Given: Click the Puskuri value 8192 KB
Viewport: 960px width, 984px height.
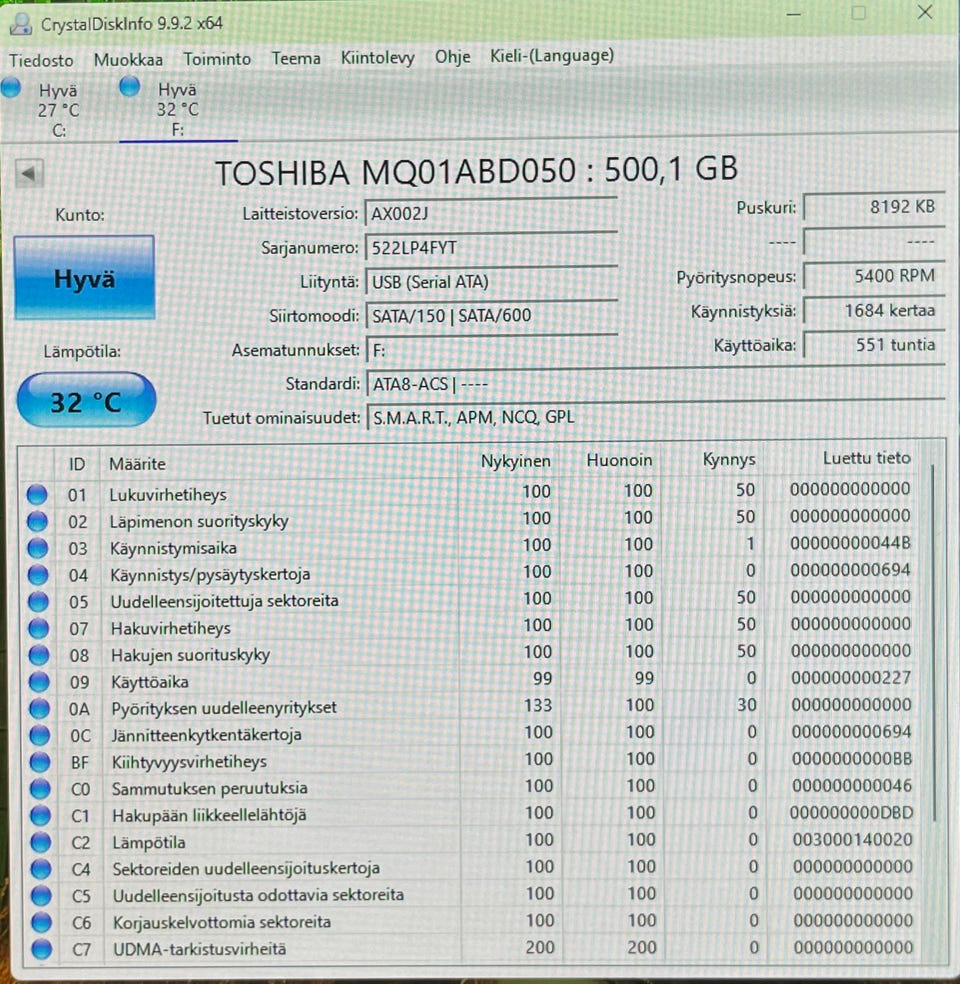Looking at the screenshot, I should point(874,207).
